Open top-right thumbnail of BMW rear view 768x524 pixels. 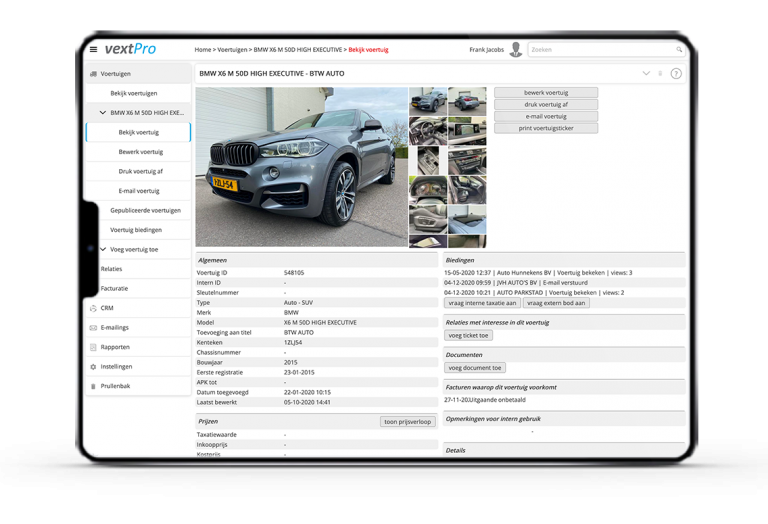(x=467, y=101)
